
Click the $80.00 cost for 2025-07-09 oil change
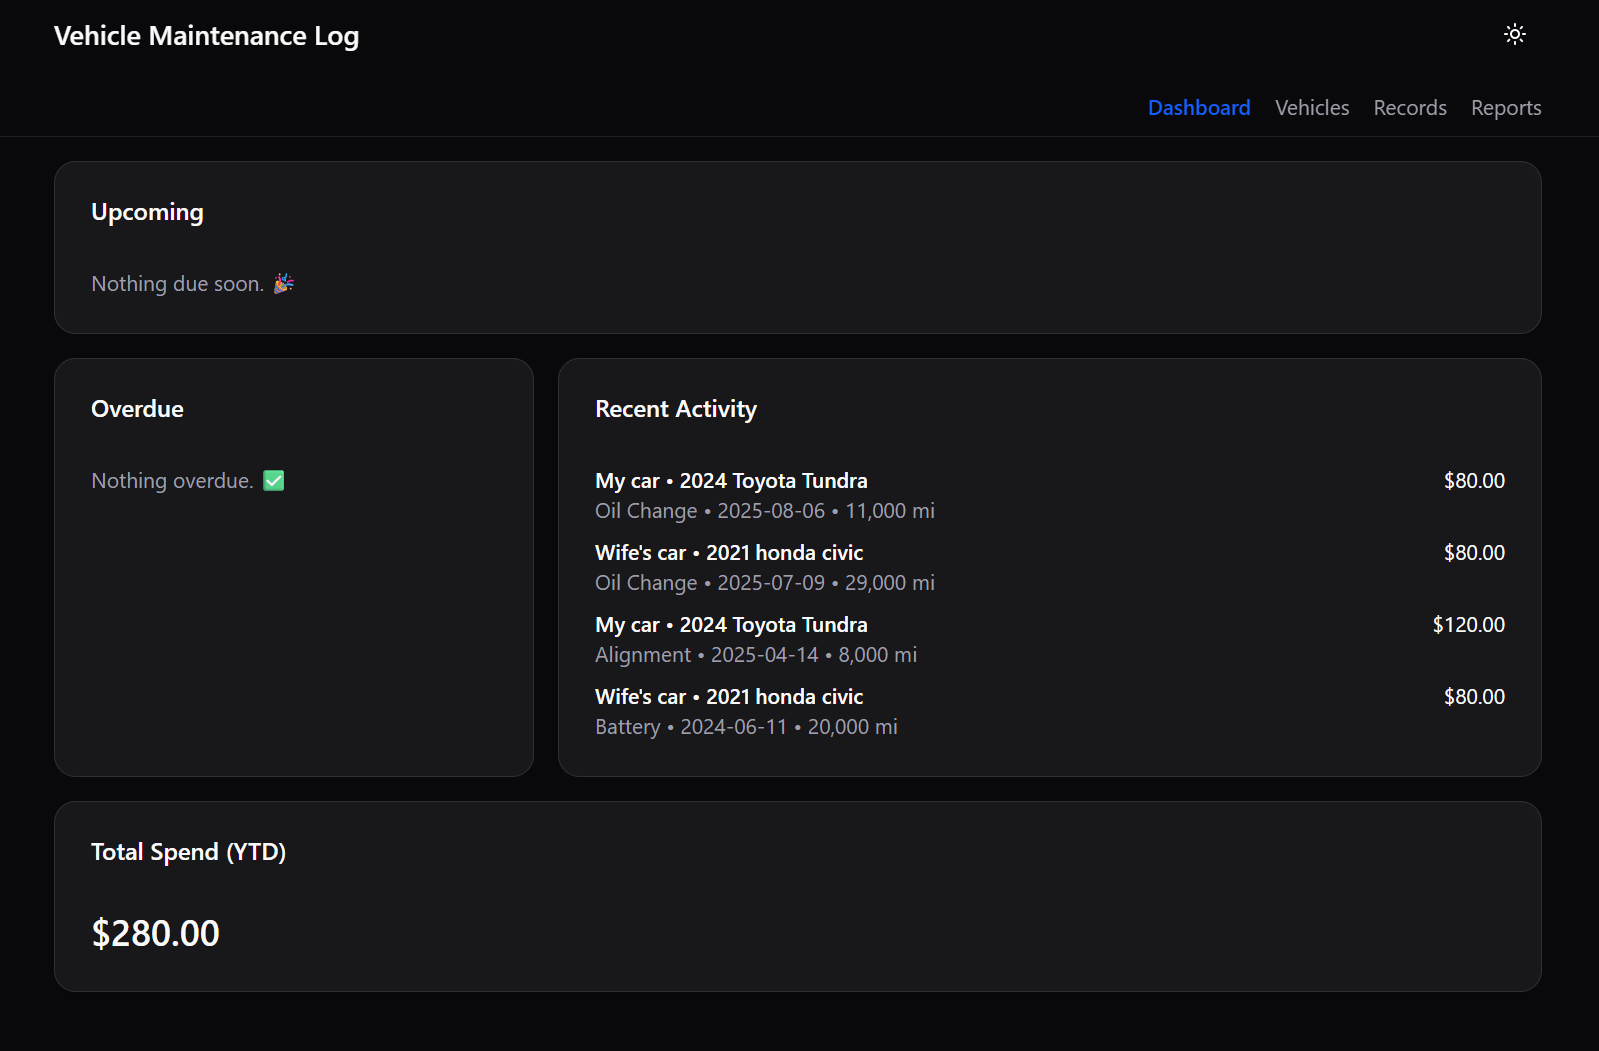click(x=1474, y=553)
